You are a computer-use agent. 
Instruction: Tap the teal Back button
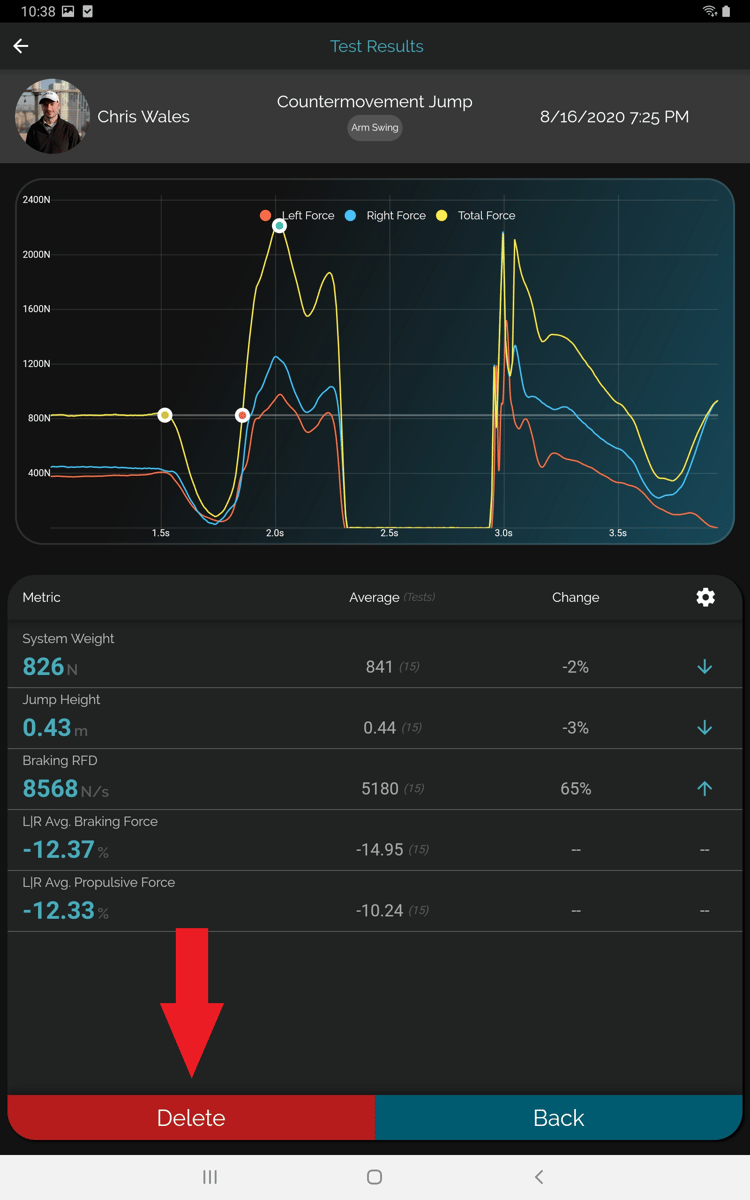[558, 1118]
